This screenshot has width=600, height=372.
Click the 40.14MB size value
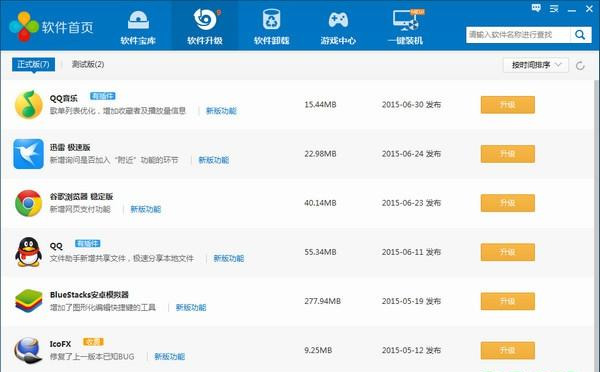click(320, 203)
